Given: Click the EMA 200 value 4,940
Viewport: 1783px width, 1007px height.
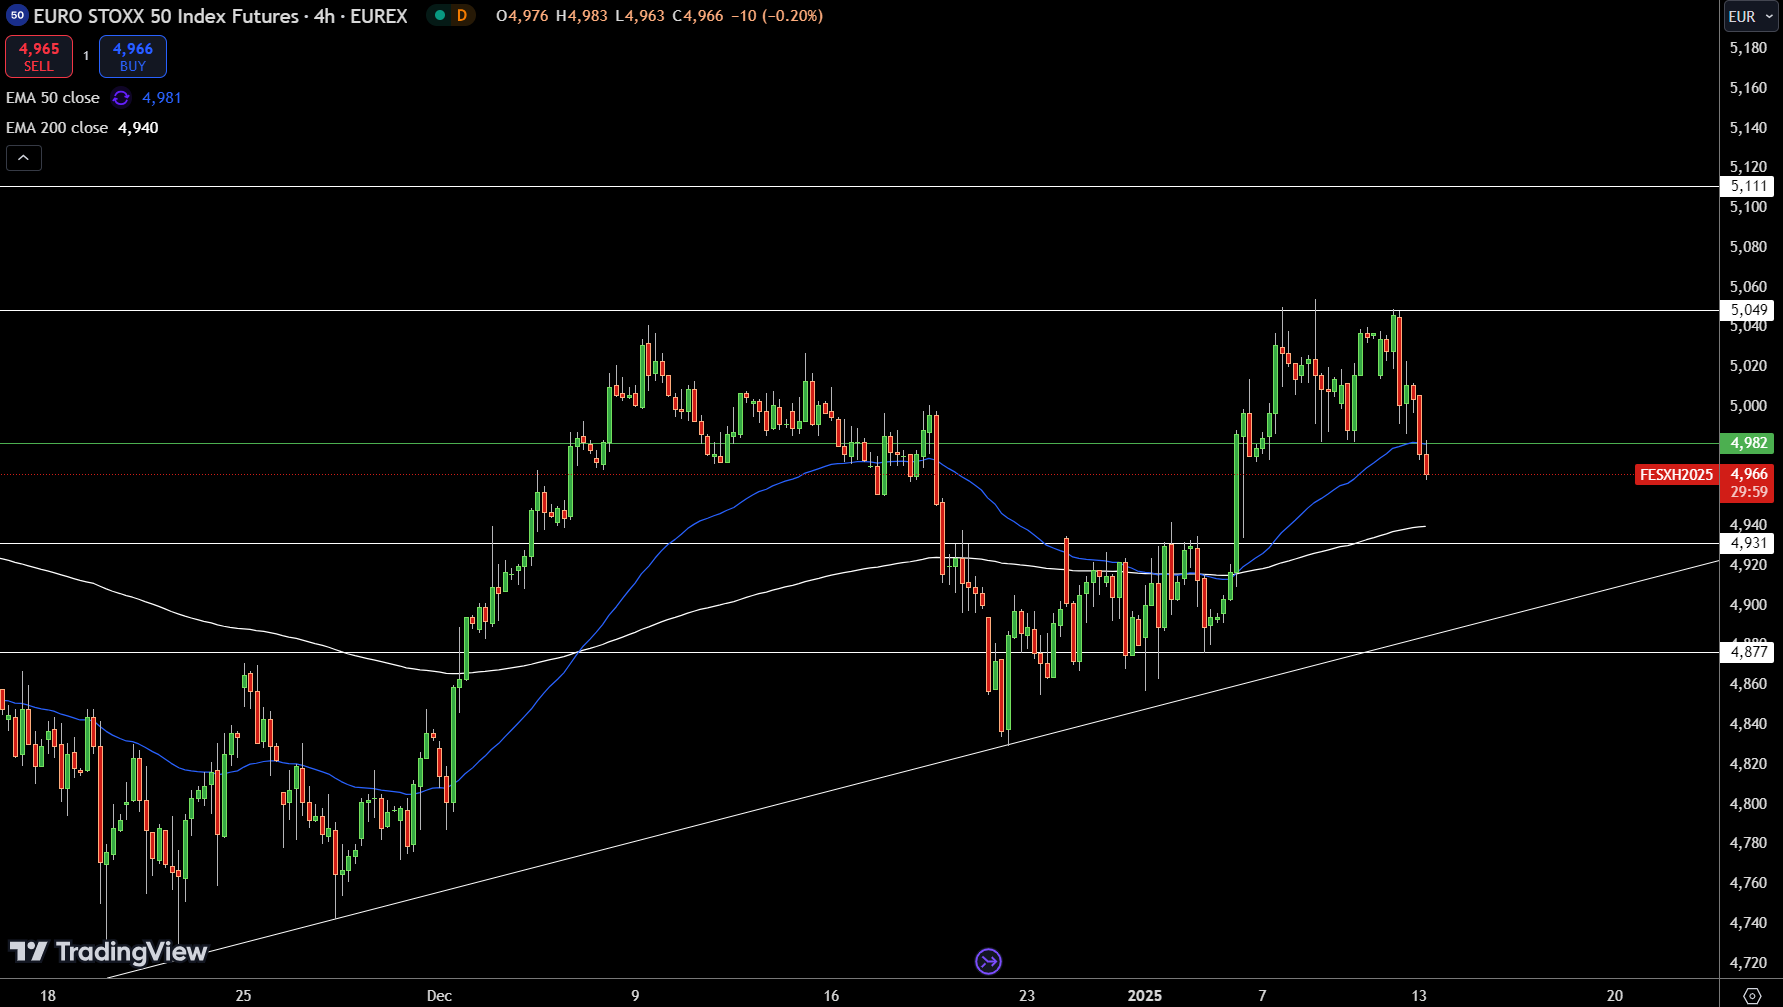Looking at the screenshot, I should point(138,128).
